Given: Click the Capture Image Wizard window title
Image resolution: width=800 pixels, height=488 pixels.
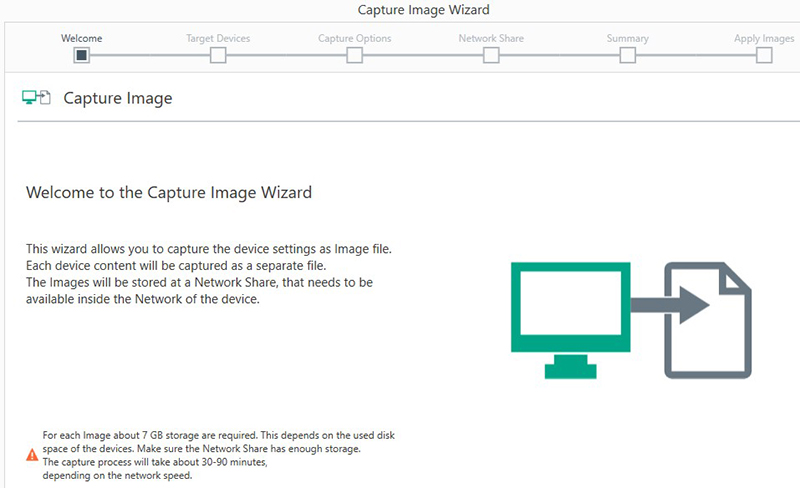Looking at the screenshot, I should tap(423, 10).
